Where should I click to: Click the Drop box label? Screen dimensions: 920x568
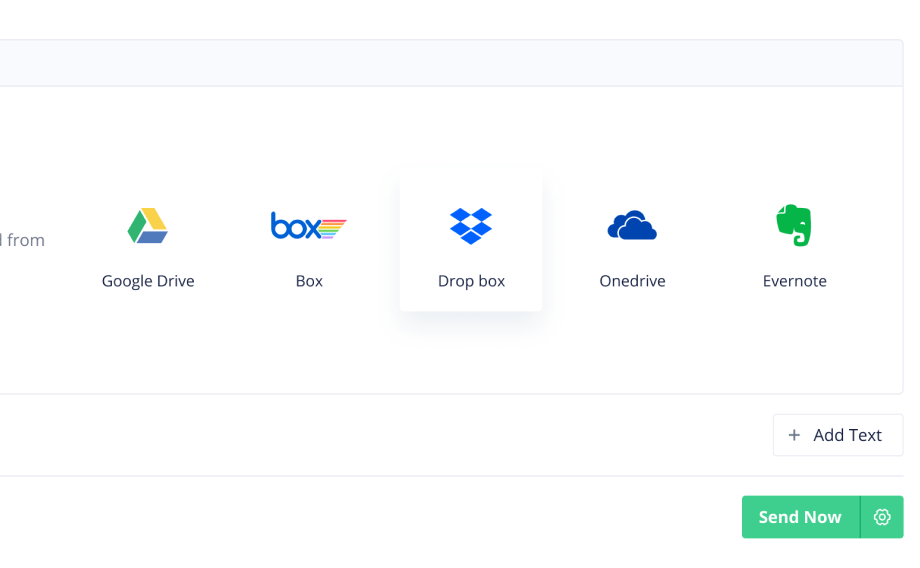point(471,281)
